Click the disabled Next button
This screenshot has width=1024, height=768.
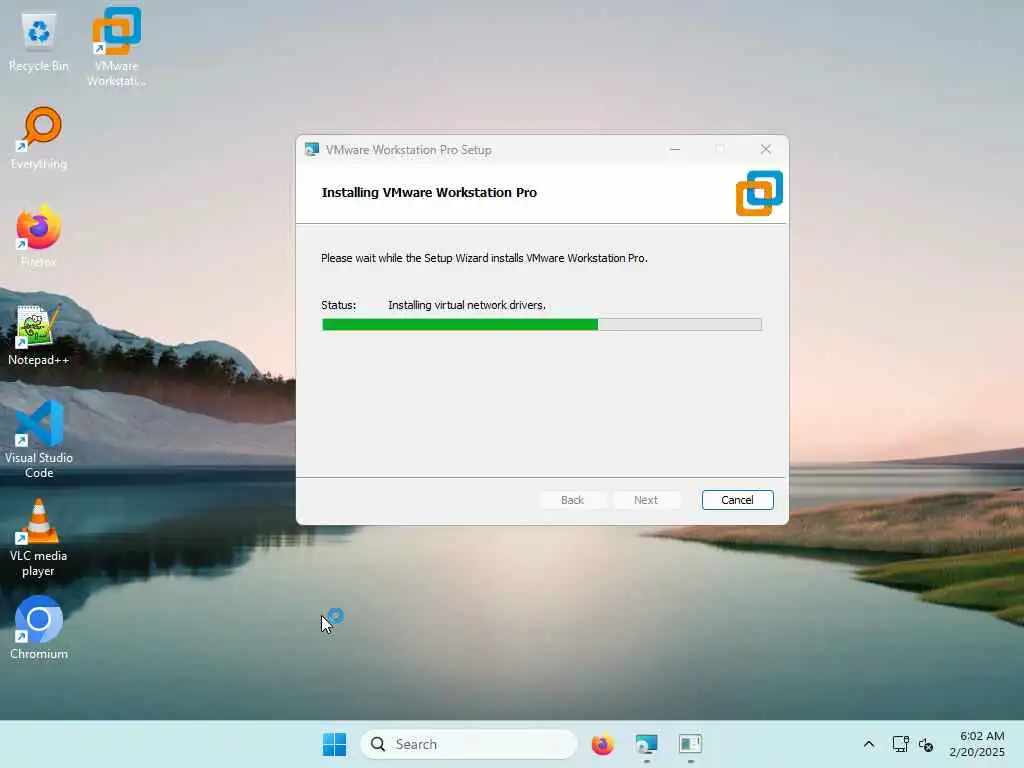tap(646, 500)
